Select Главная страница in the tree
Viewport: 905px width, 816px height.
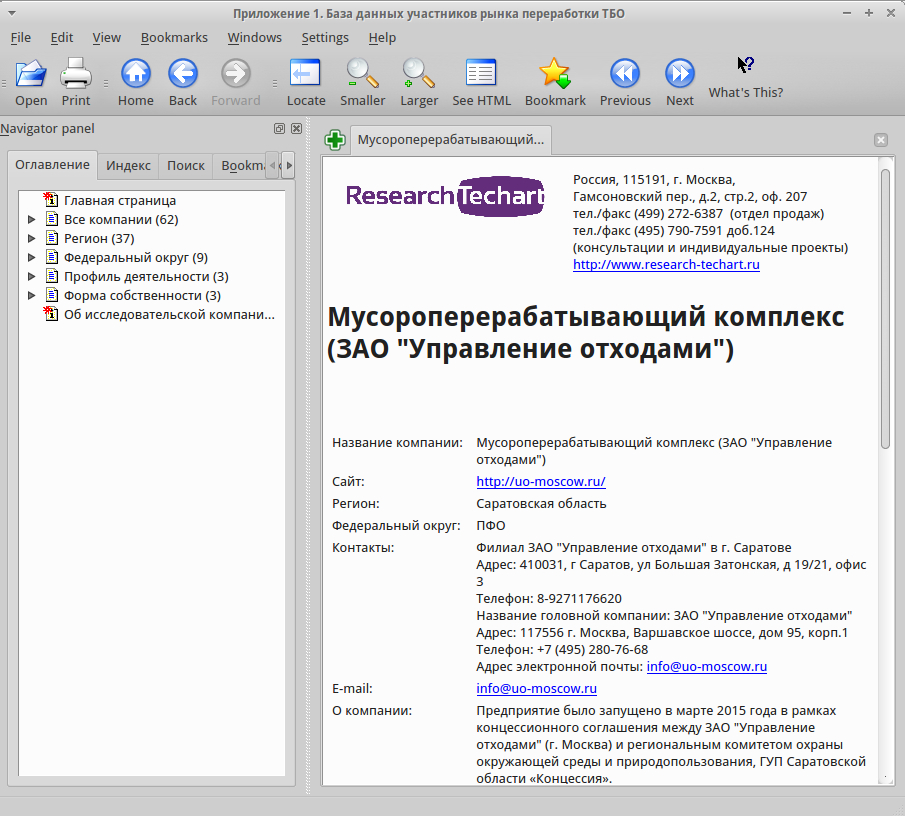tap(120, 200)
